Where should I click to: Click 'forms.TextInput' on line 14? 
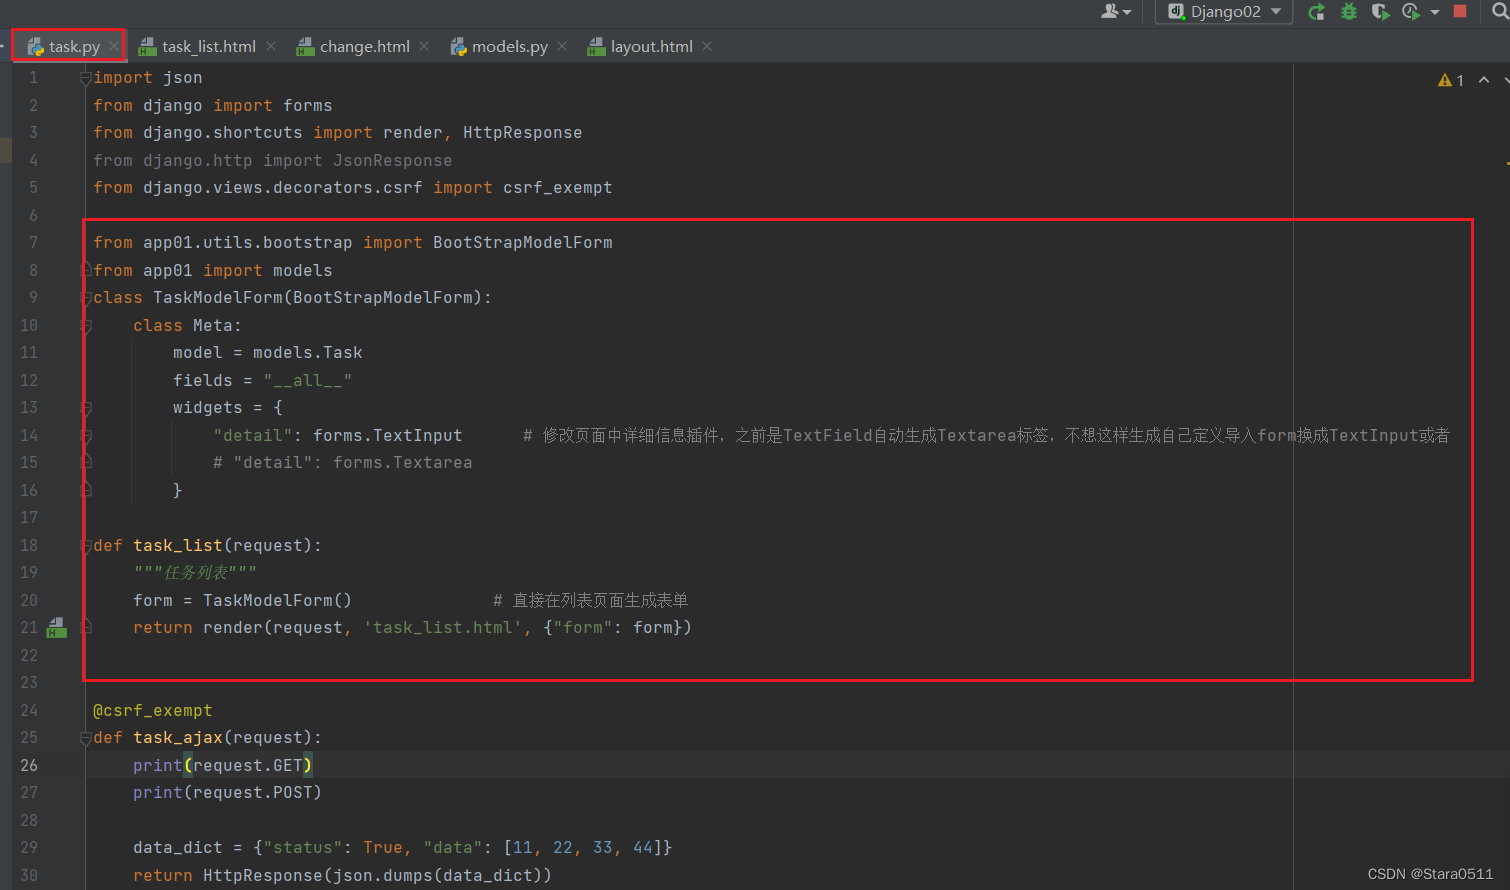click(388, 436)
